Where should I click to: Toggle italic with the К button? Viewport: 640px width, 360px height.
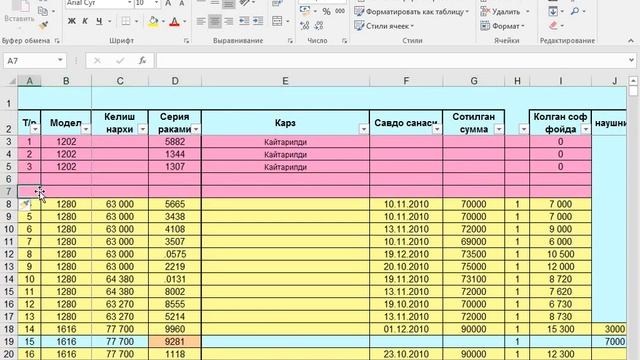pos(85,21)
